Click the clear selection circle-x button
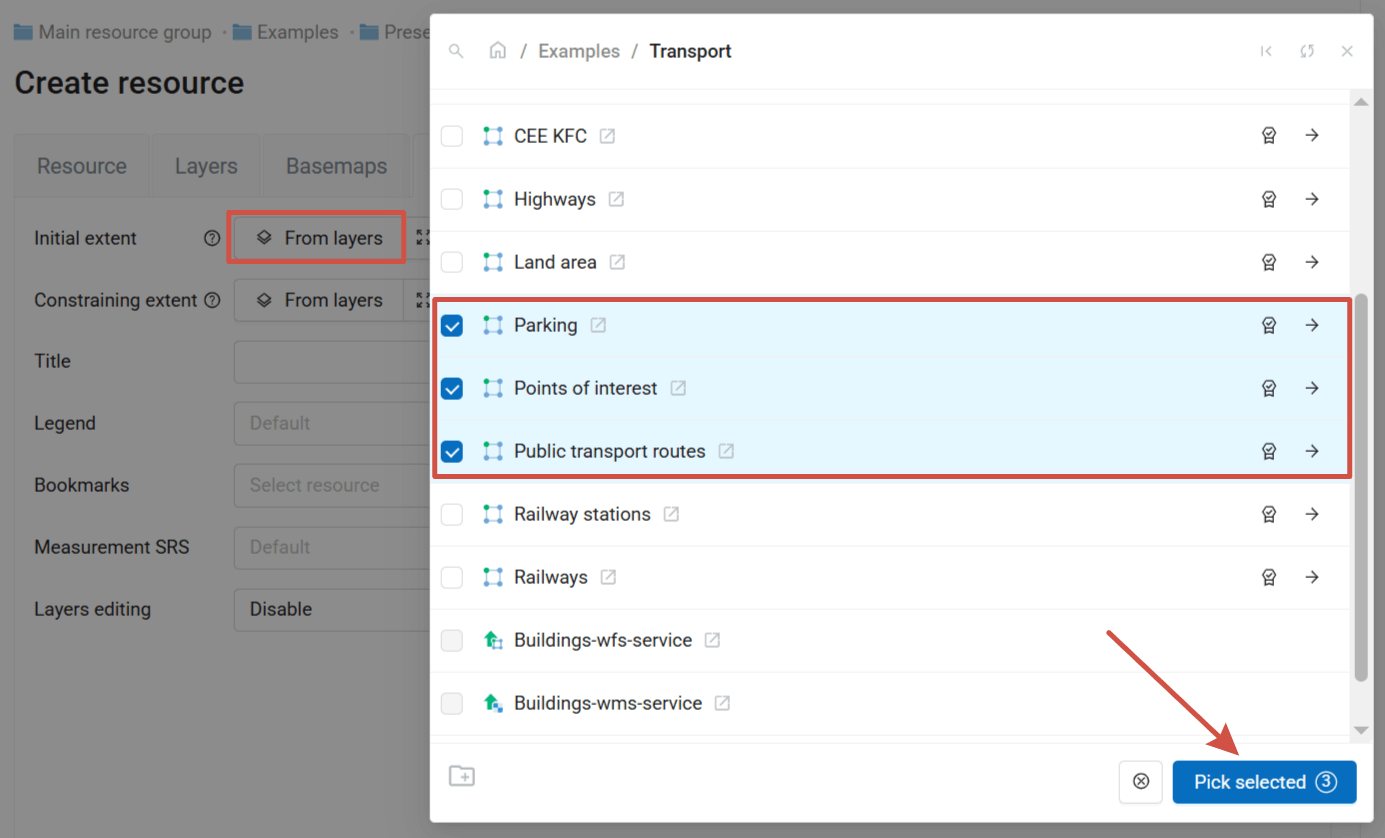Image resolution: width=1385 pixels, height=838 pixels. tap(1141, 782)
